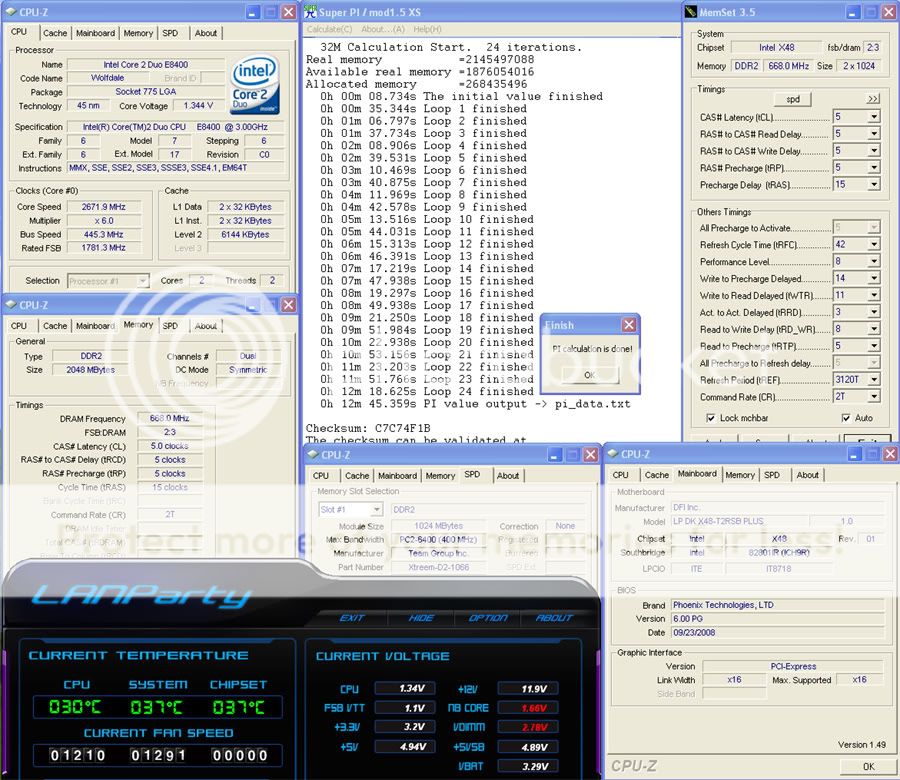Open the Read to Write Delay dropdown

coord(874,329)
